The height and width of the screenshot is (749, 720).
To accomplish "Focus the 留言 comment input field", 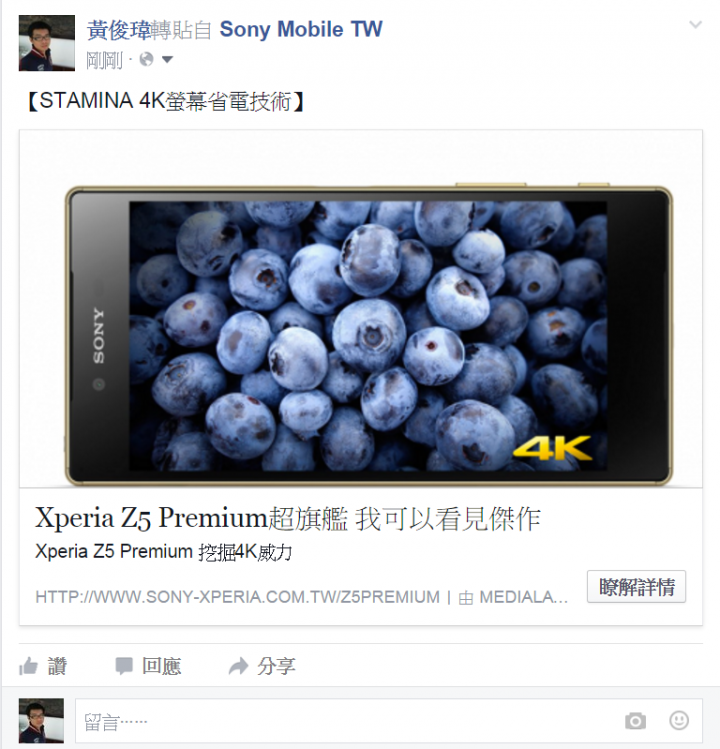I will pyautogui.click(x=388, y=721).
